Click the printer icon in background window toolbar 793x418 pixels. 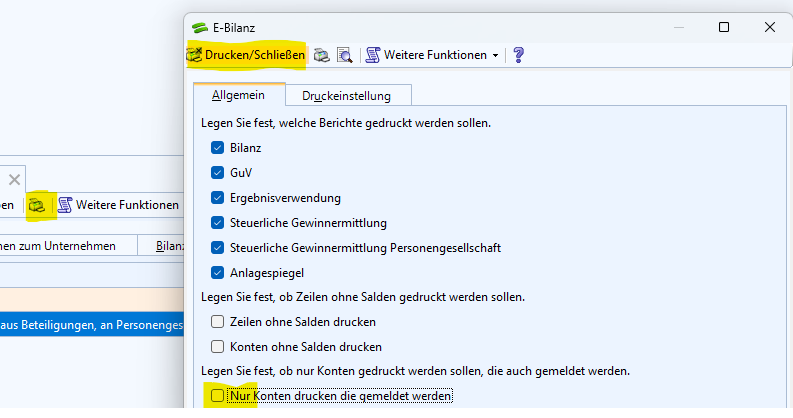click(37, 205)
